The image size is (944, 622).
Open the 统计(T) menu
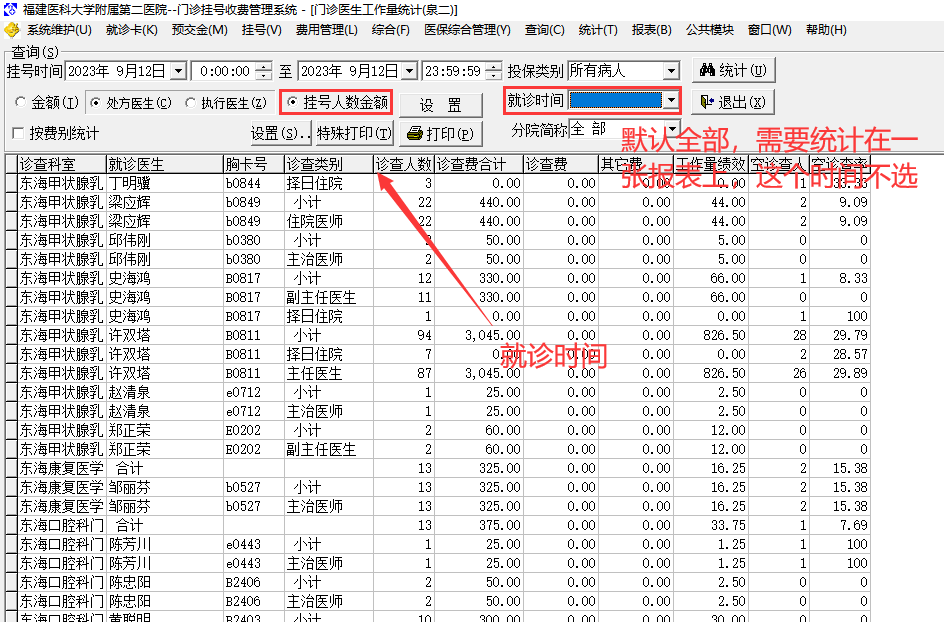tap(598, 30)
